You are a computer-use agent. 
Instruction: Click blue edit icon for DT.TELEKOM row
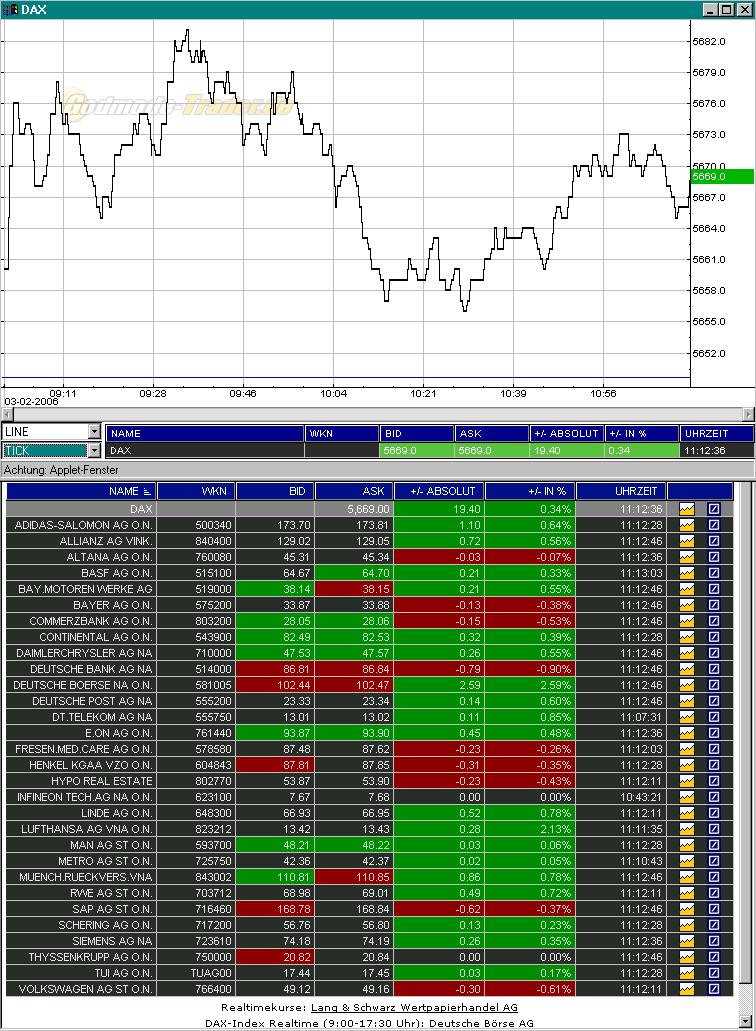pyautogui.click(x=714, y=717)
